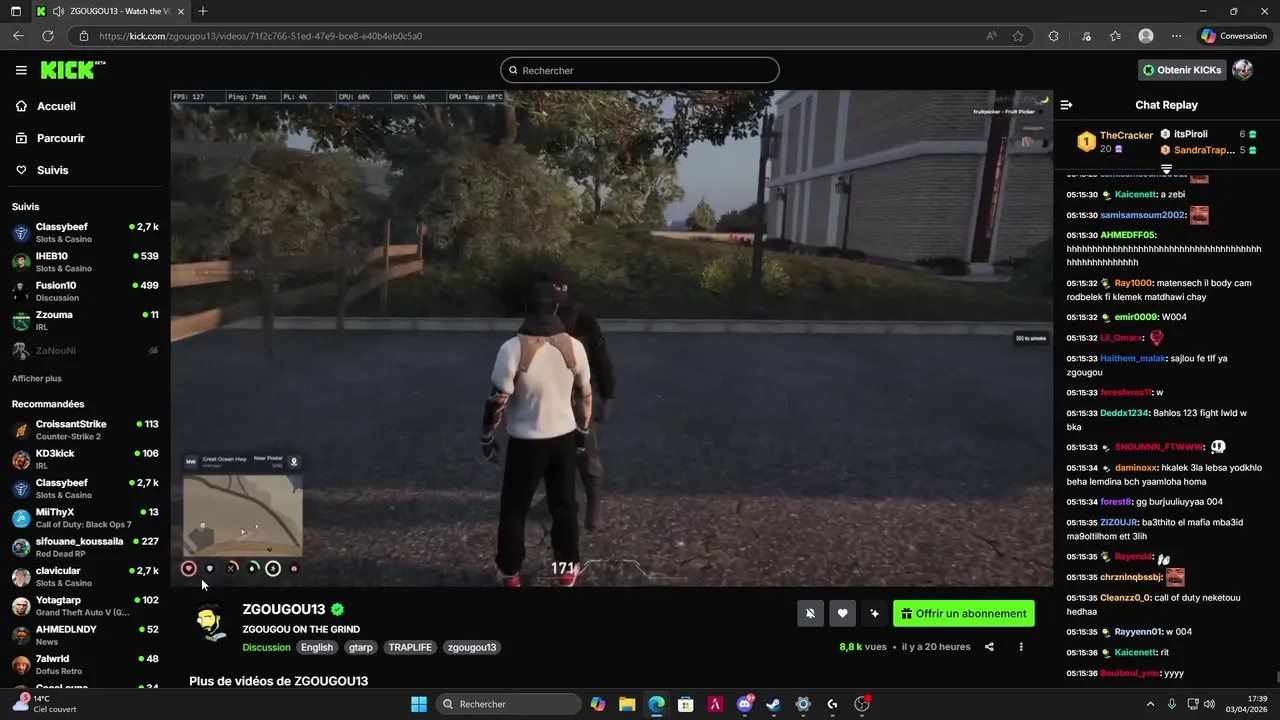Open Suivis in the sidebar
The width and height of the screenshot is (1280, 720).
(52, 170)
